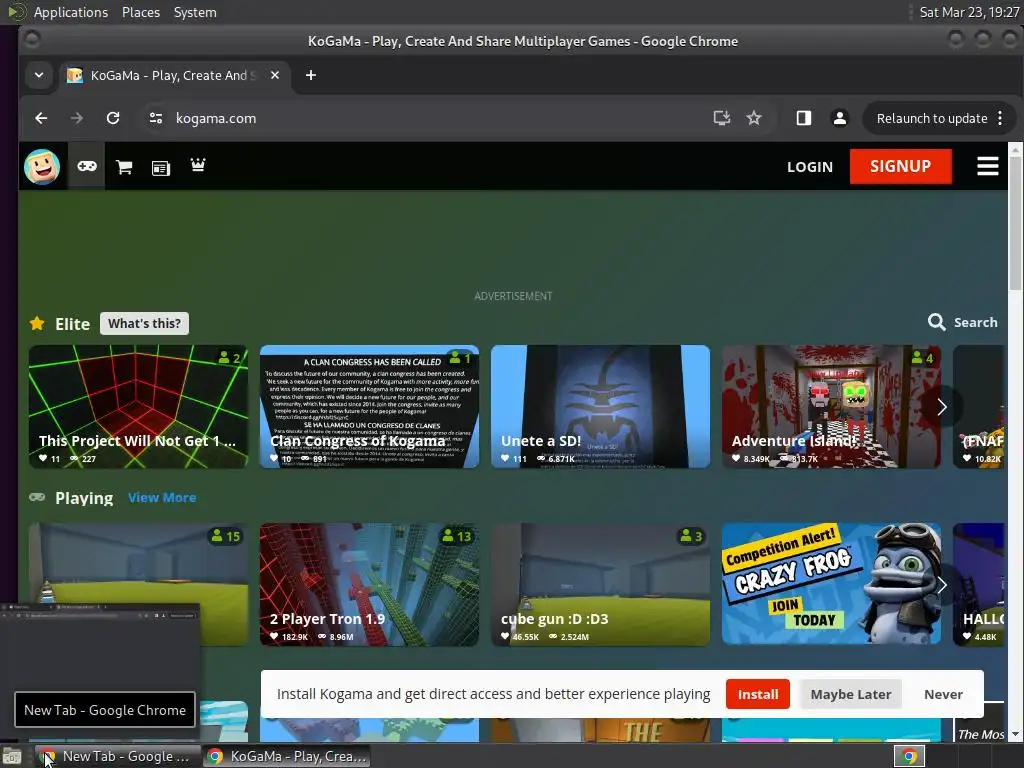Click the Search magnifier icon
1024x768 pixels.
coord(936,322)
